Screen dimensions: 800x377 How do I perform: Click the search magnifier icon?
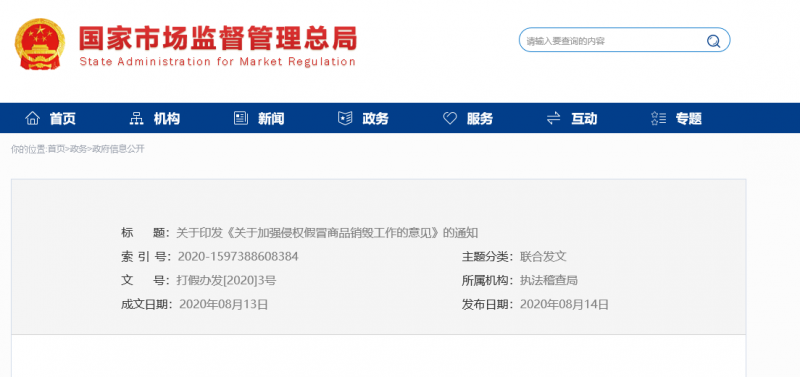coord(713,41)
